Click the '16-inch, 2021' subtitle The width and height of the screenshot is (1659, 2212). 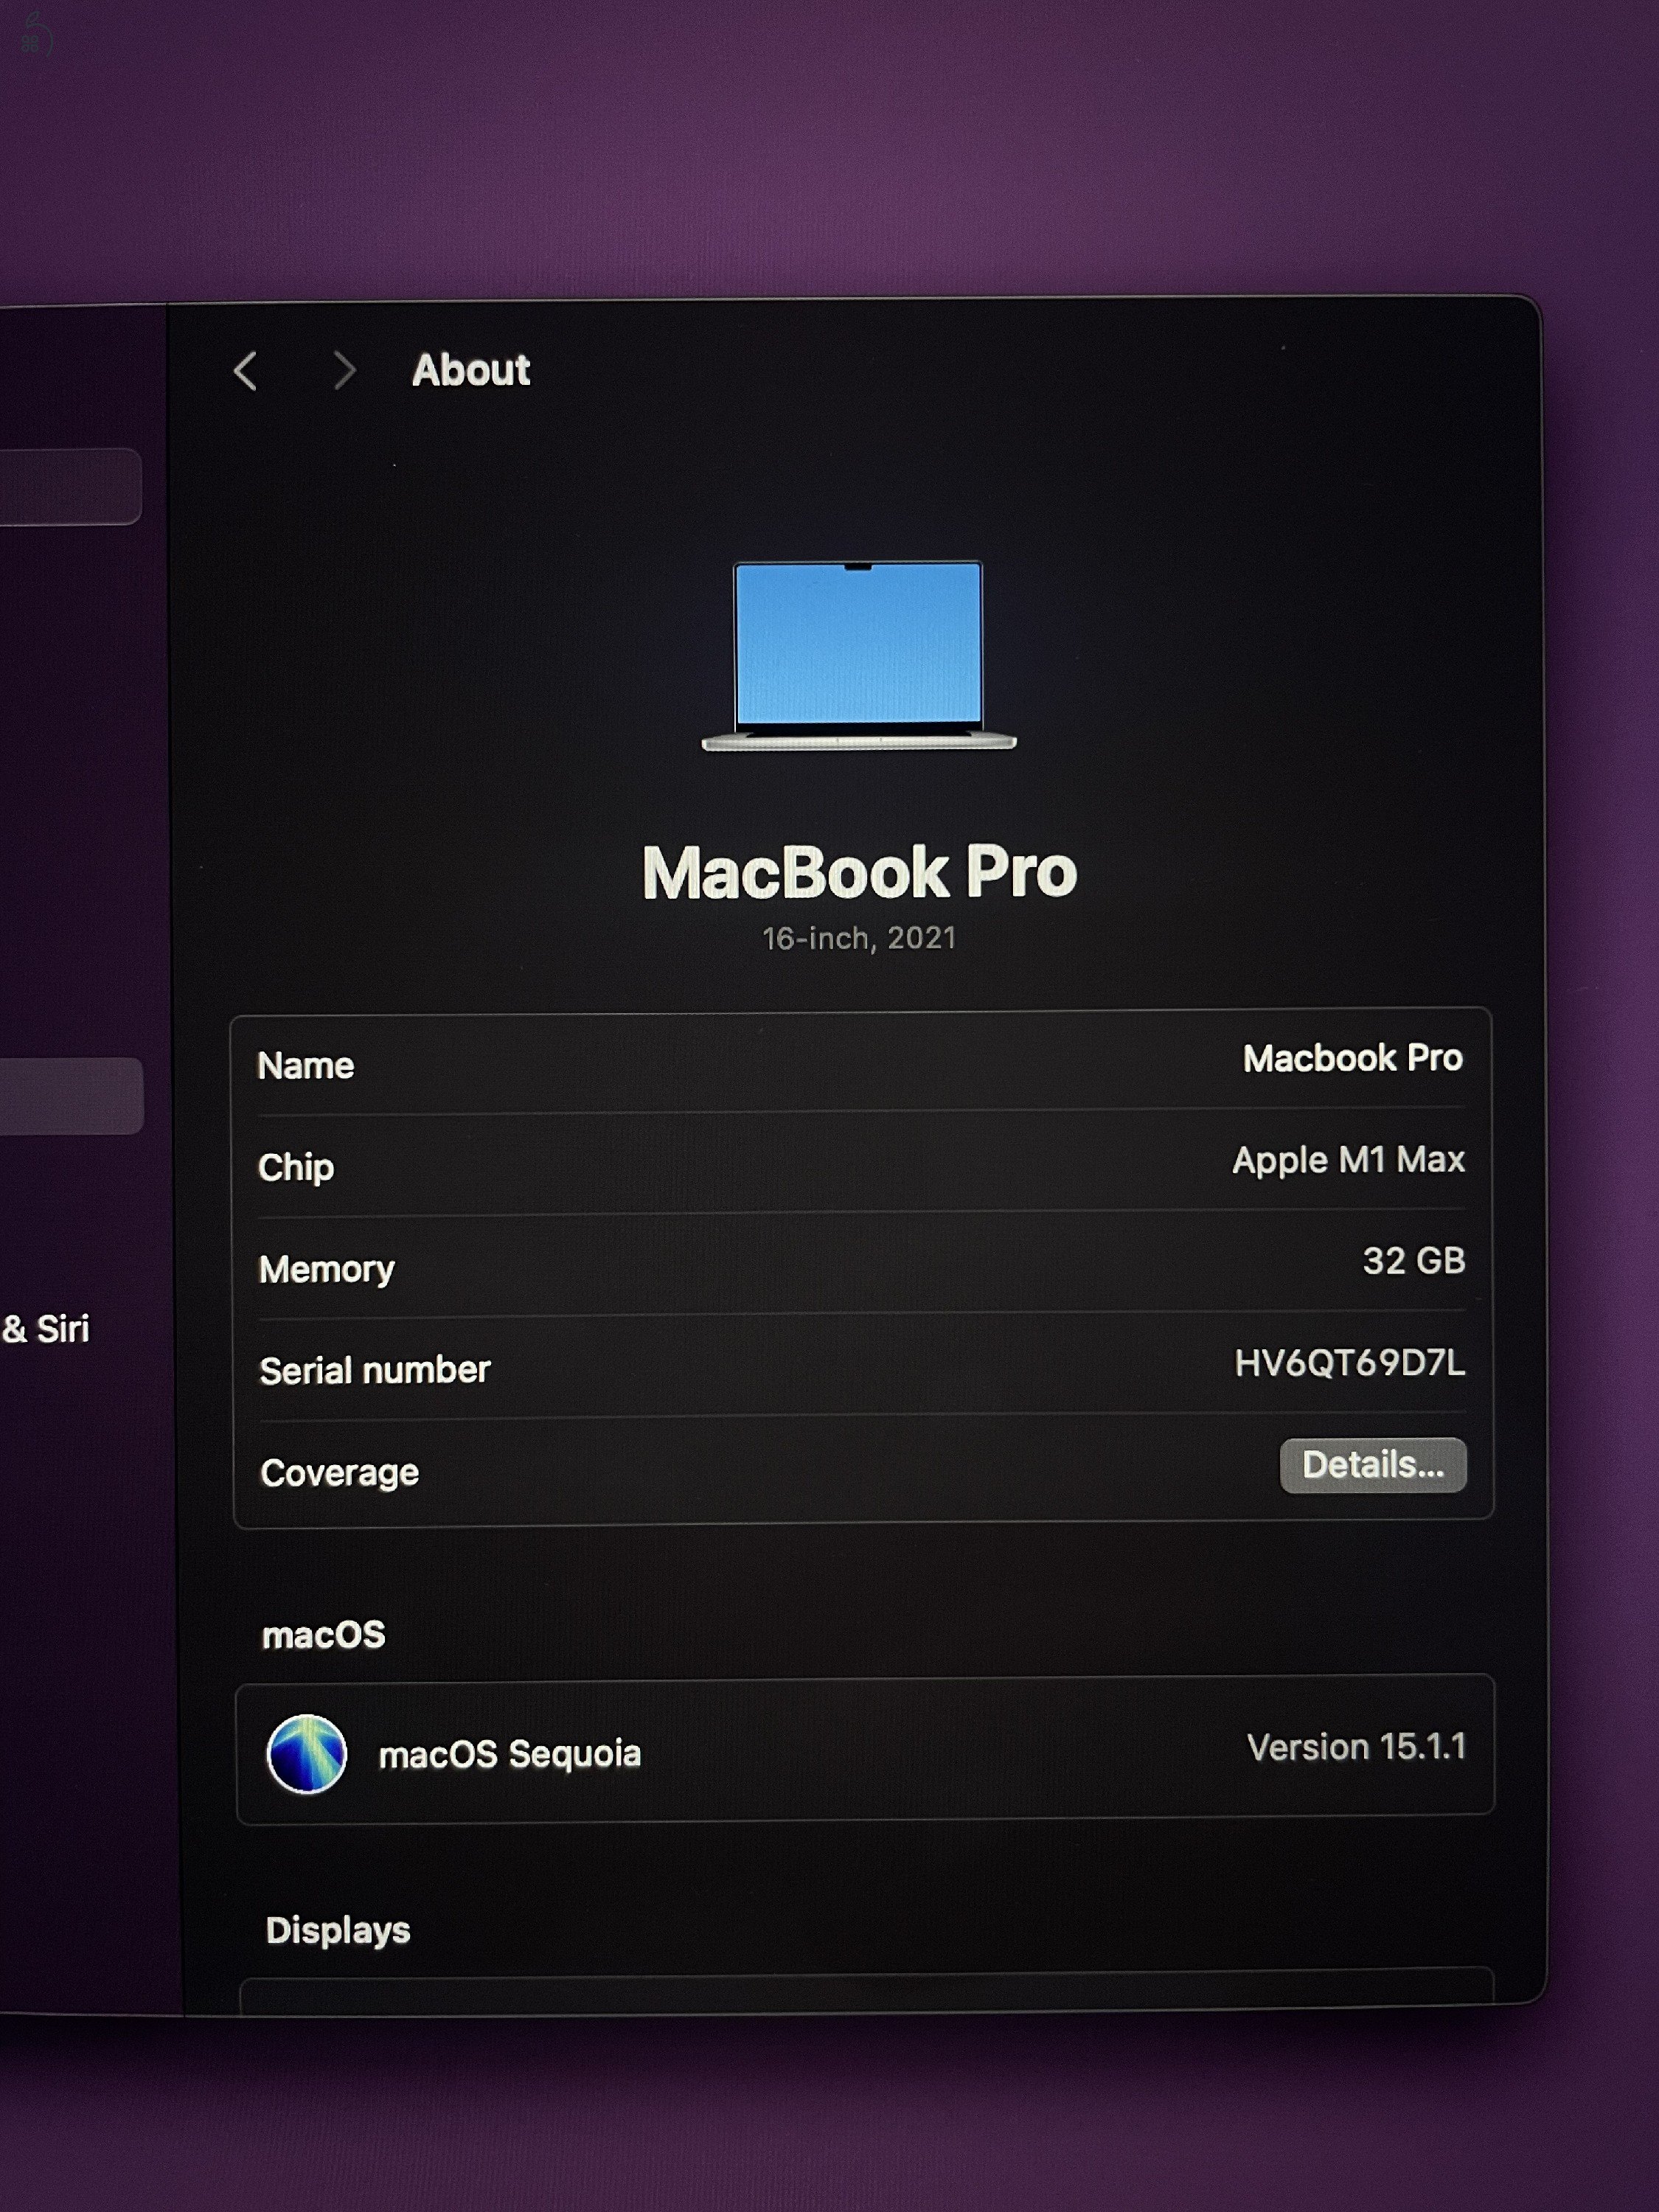[859, 938]
